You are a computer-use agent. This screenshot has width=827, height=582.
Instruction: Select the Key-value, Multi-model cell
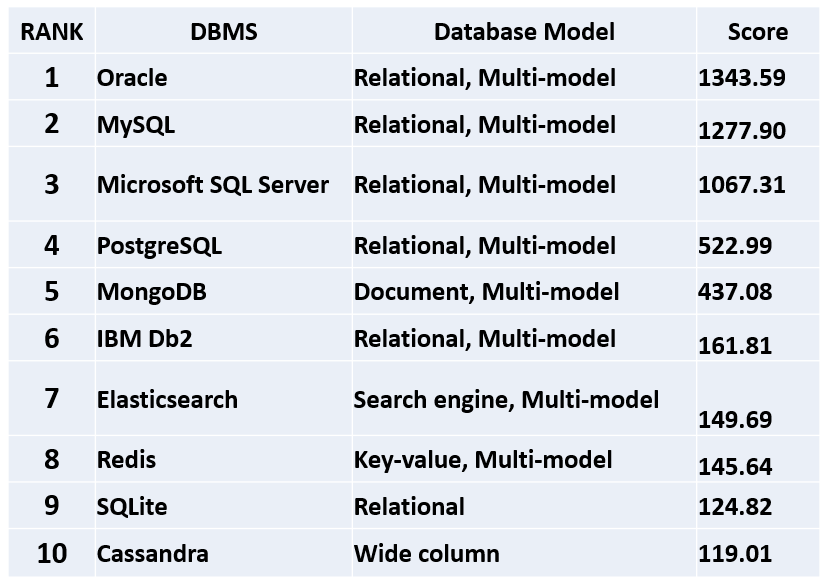tap(483, 460)
